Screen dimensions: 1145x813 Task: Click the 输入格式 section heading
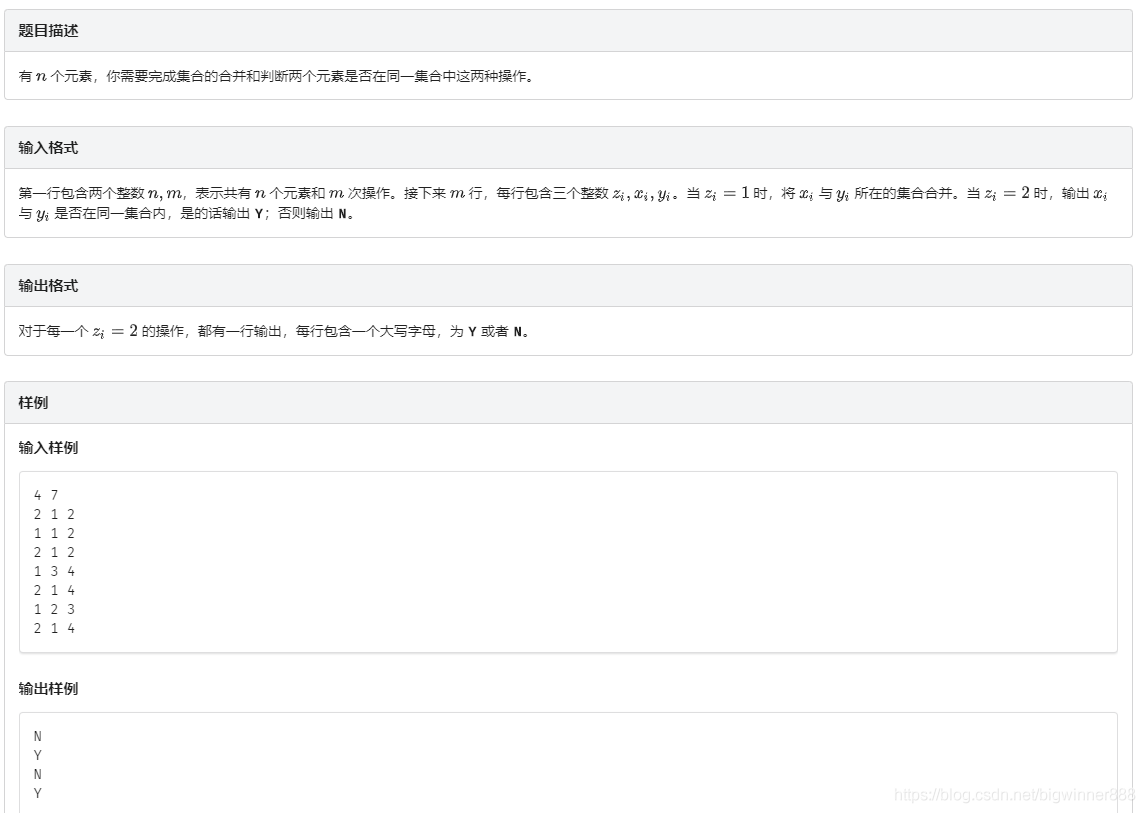tap(48, 148)
